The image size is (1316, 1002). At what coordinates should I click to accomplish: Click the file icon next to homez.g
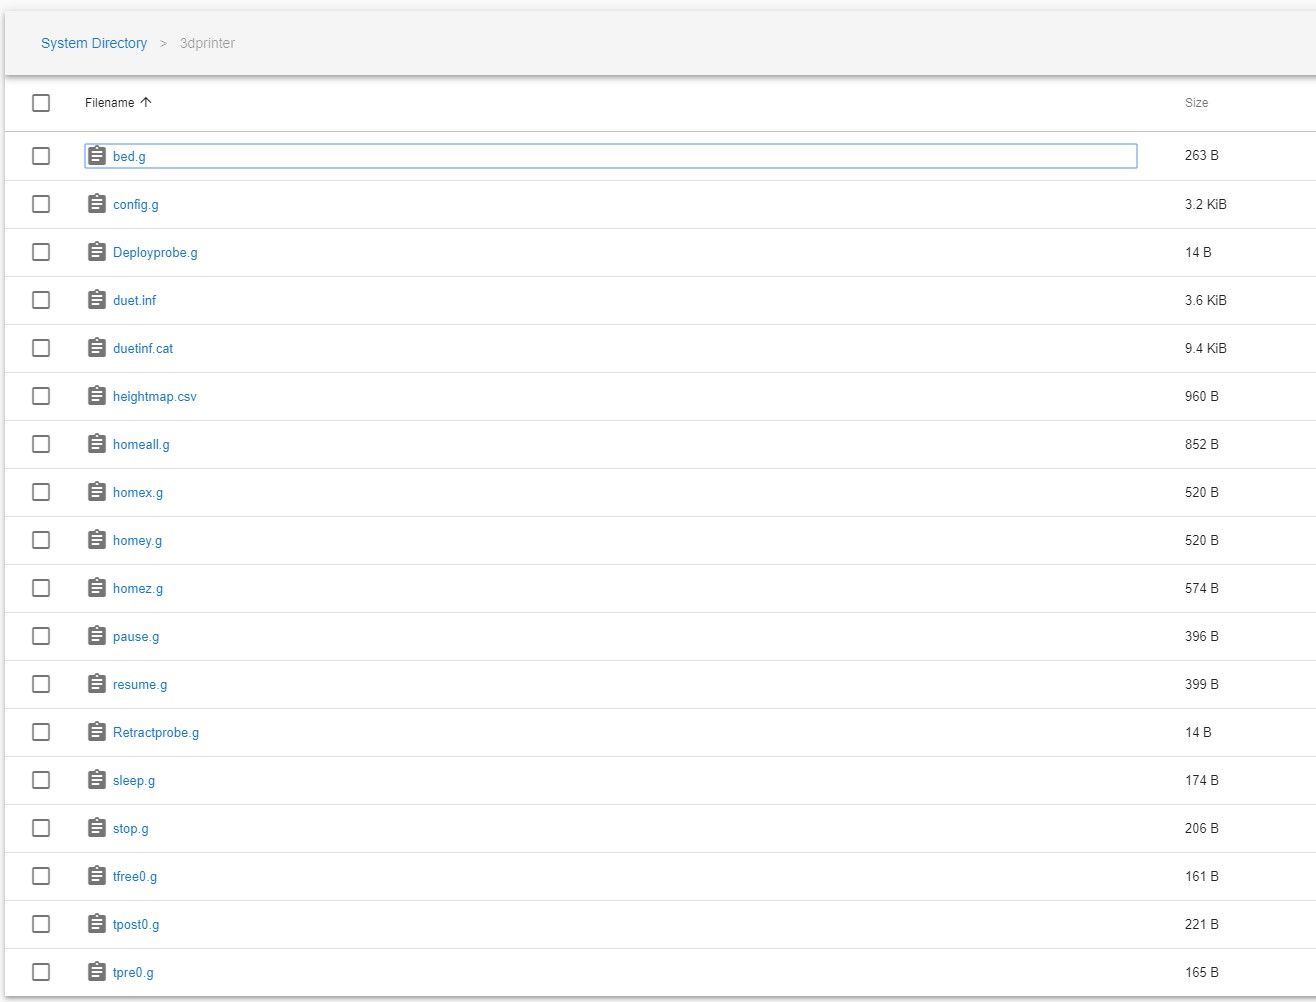tap(97, 588)
